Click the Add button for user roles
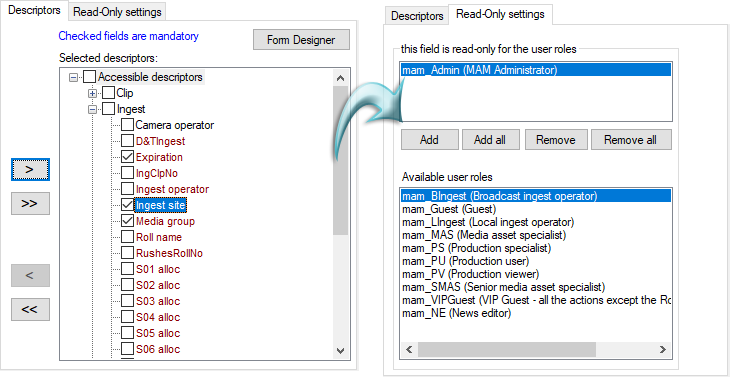This screenshot has width=731, height=377. 429,140
